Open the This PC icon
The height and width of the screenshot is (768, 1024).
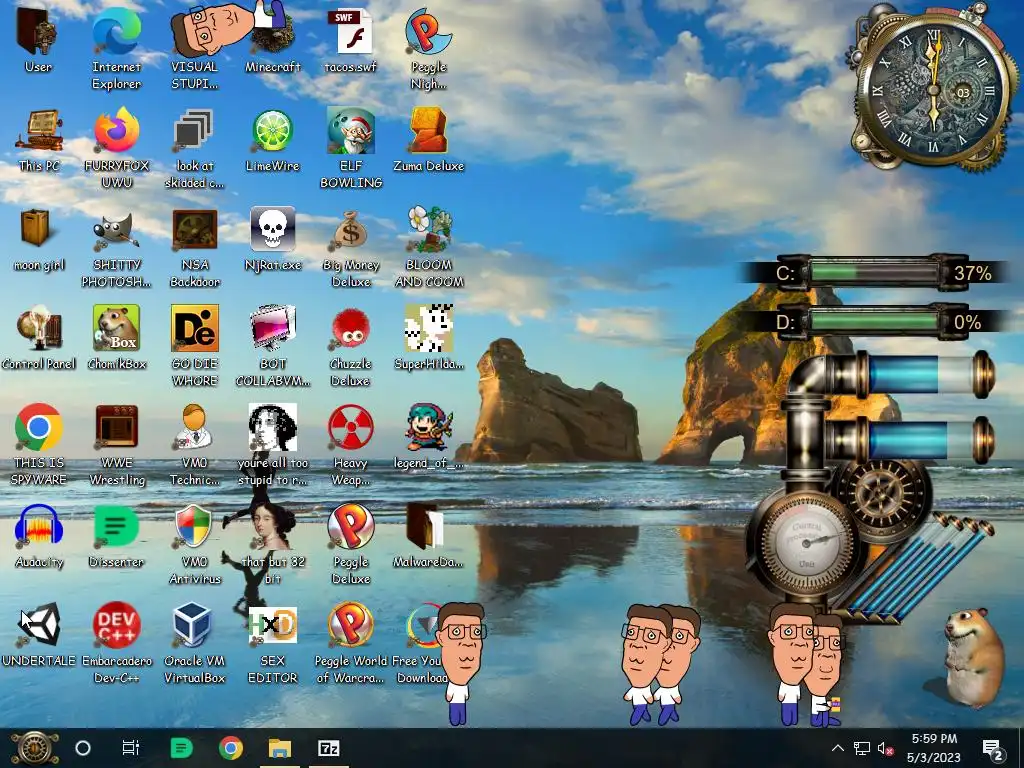39,139
